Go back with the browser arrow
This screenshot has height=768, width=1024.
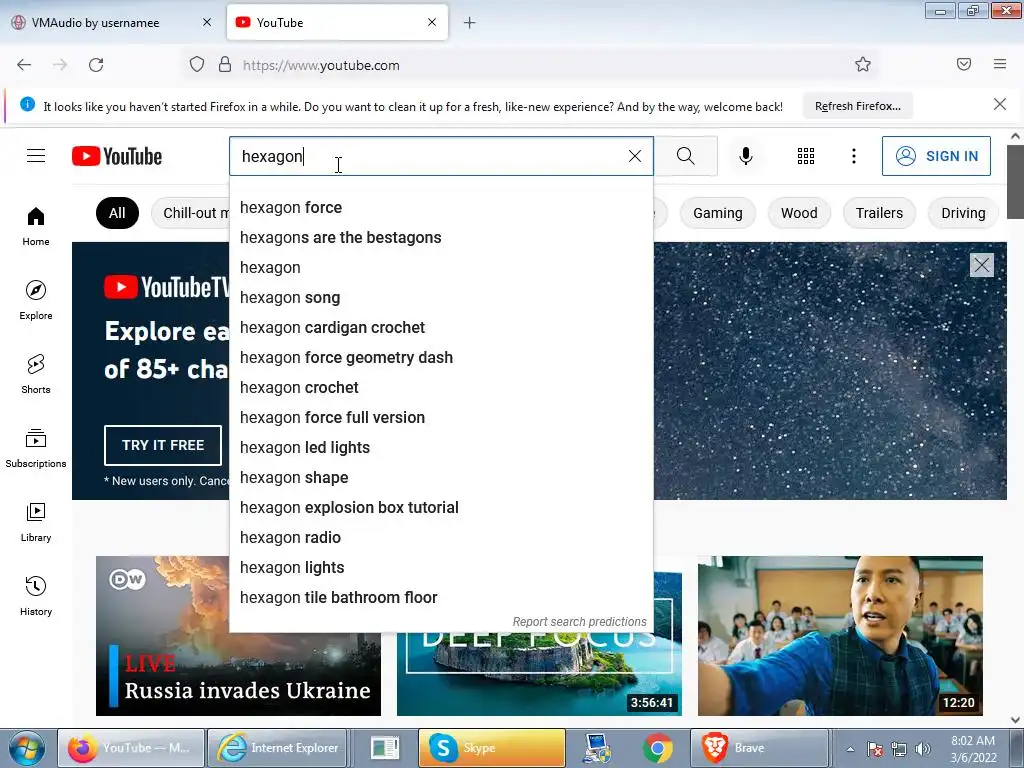pyautogui.click(x=24, y=65)
